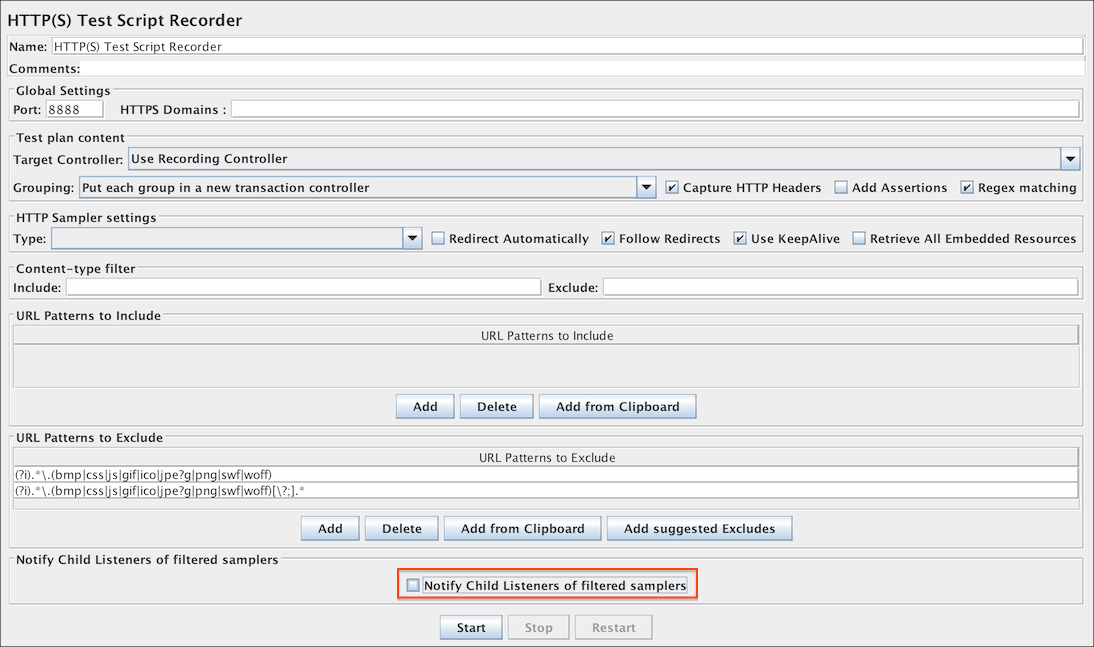Uncheck the Follow Redirects checkbox
The width and height of the screenshot is (1094, 647).
point(609,239)
